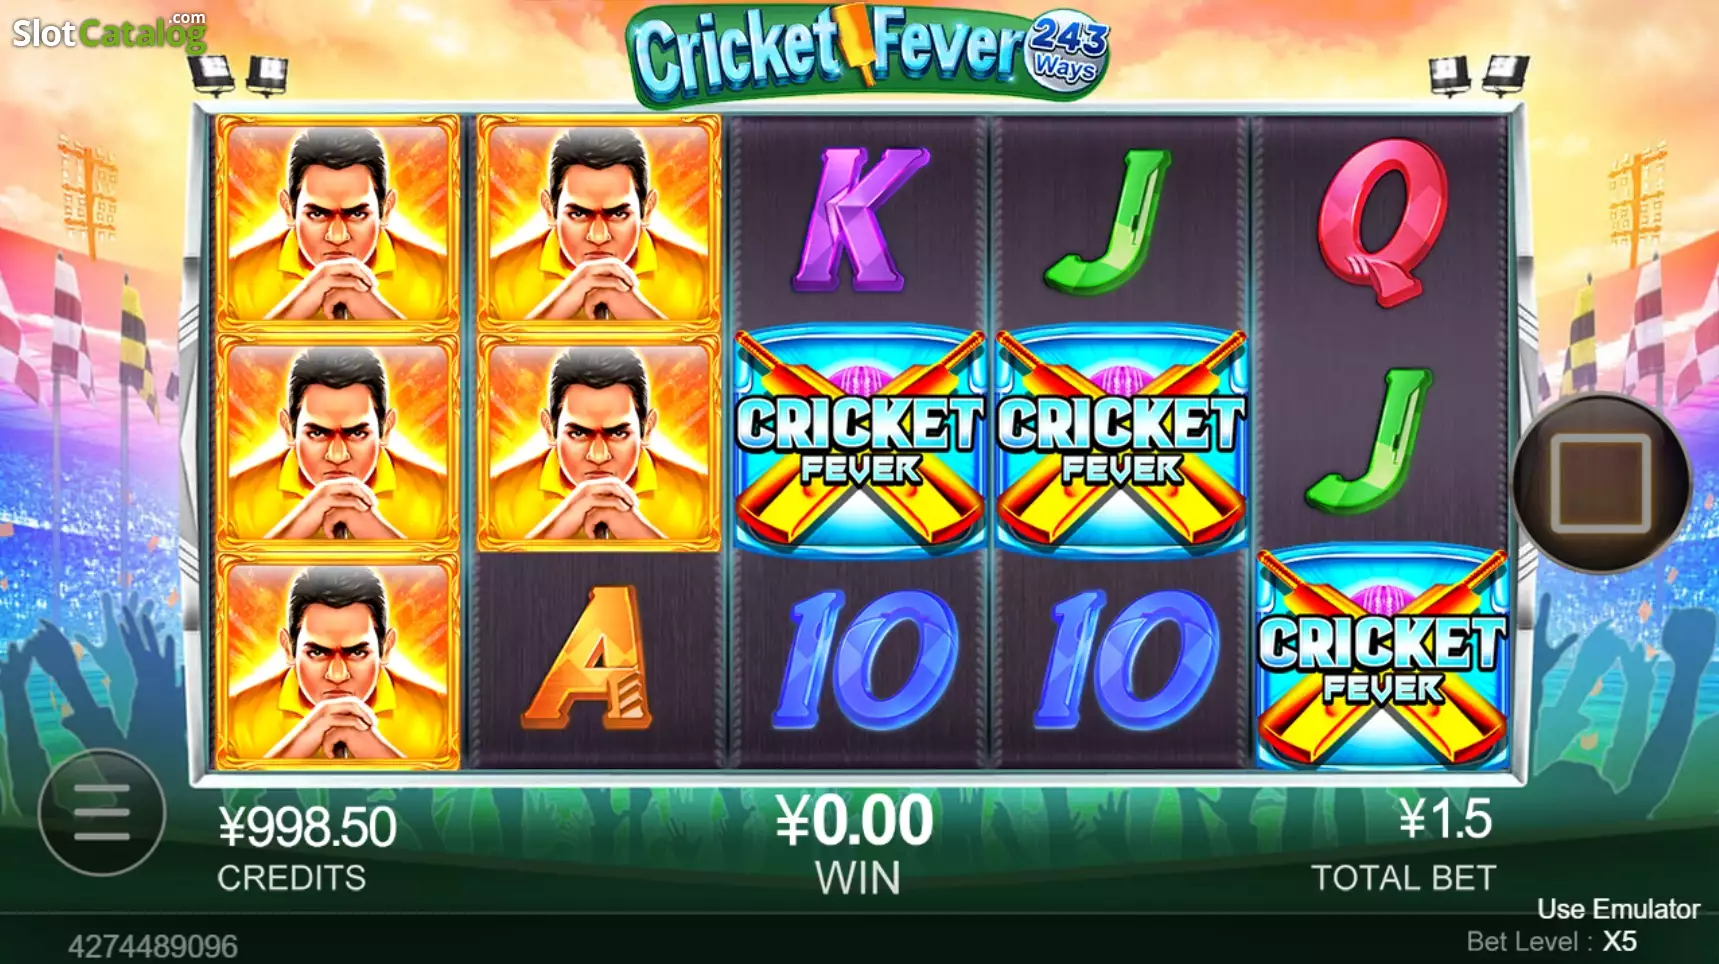The width and height of the screenshot is (1719, 964).
Task: Click Cricket Fever scatter on the fourth reel
Action: tap(1121, 441)
